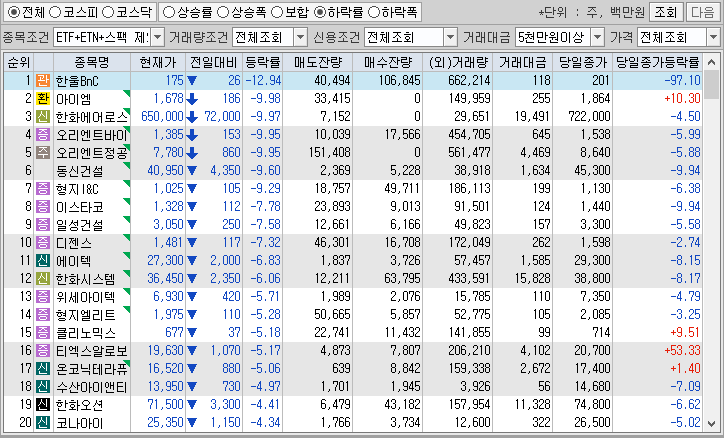Click the limit-down arrow for 아이엠
This screenshot has width=724, height=438.
pos(192,99)
